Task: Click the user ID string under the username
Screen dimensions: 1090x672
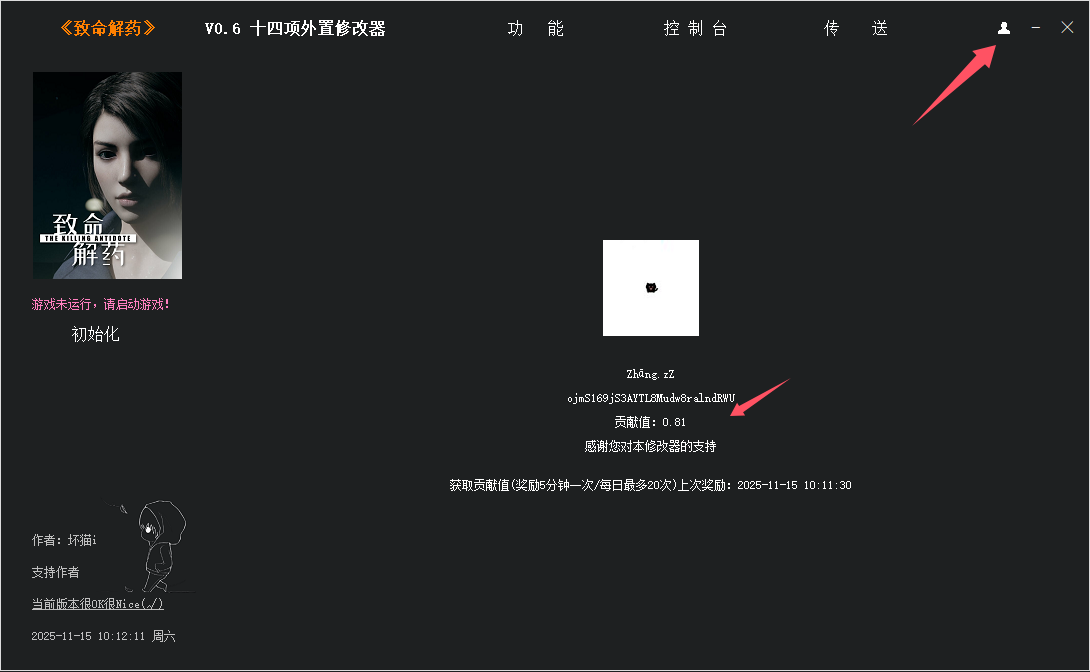Action: pos(650,398)
